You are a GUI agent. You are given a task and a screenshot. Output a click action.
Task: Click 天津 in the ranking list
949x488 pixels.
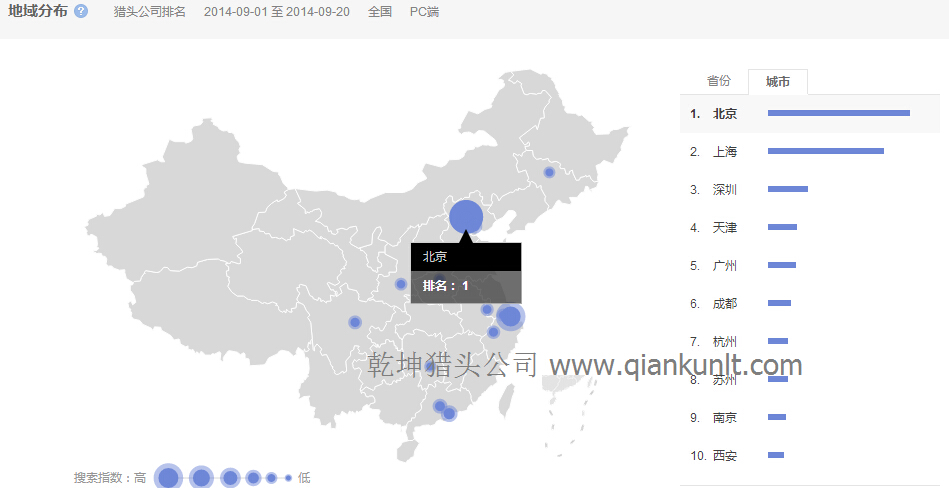(724, 228)
